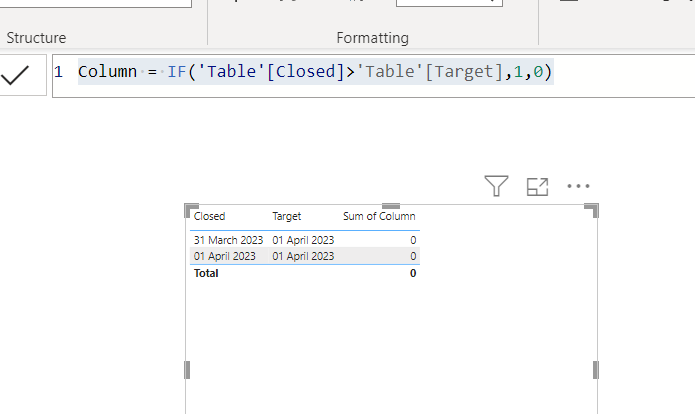Commit the formula with the checkmark icon
This screenshot has height=414, width=695.
(15, 75)
